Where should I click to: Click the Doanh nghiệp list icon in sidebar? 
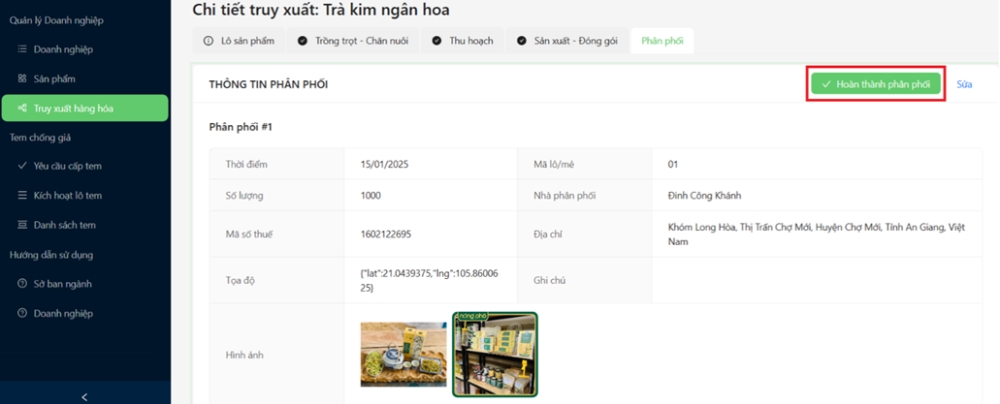22,49
